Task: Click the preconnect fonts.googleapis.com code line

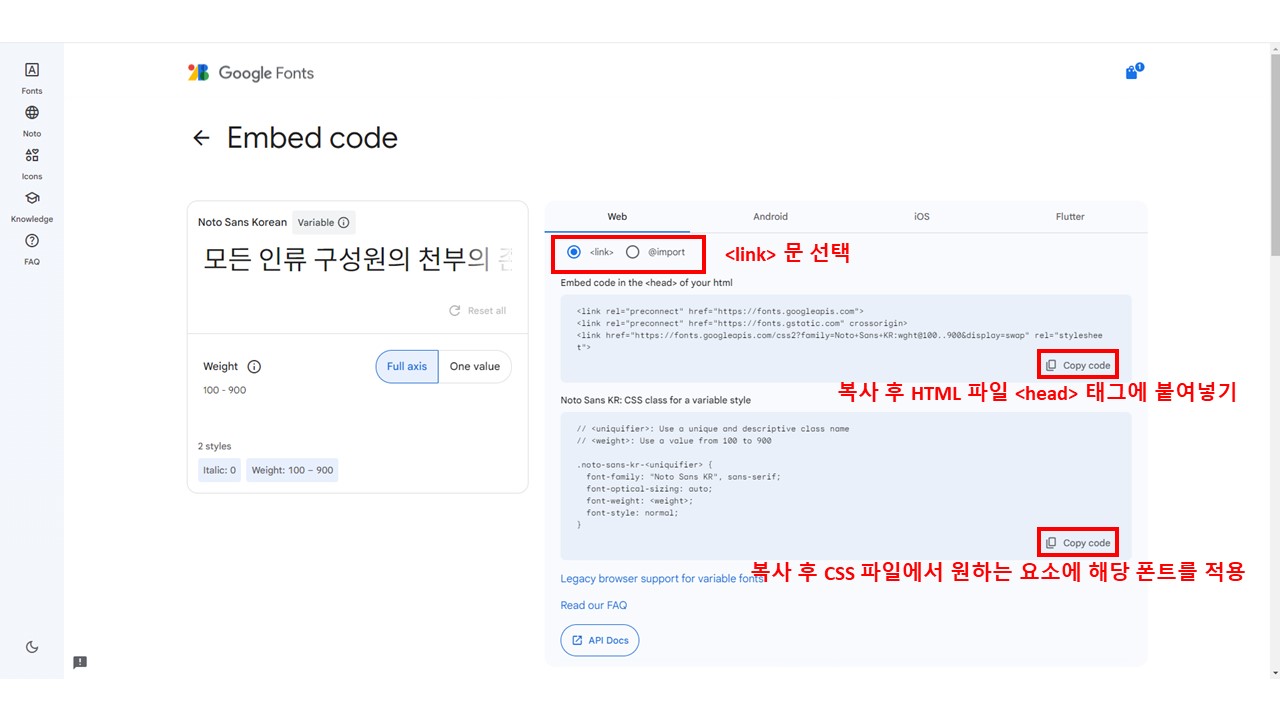Action: (x=720, y=311)
